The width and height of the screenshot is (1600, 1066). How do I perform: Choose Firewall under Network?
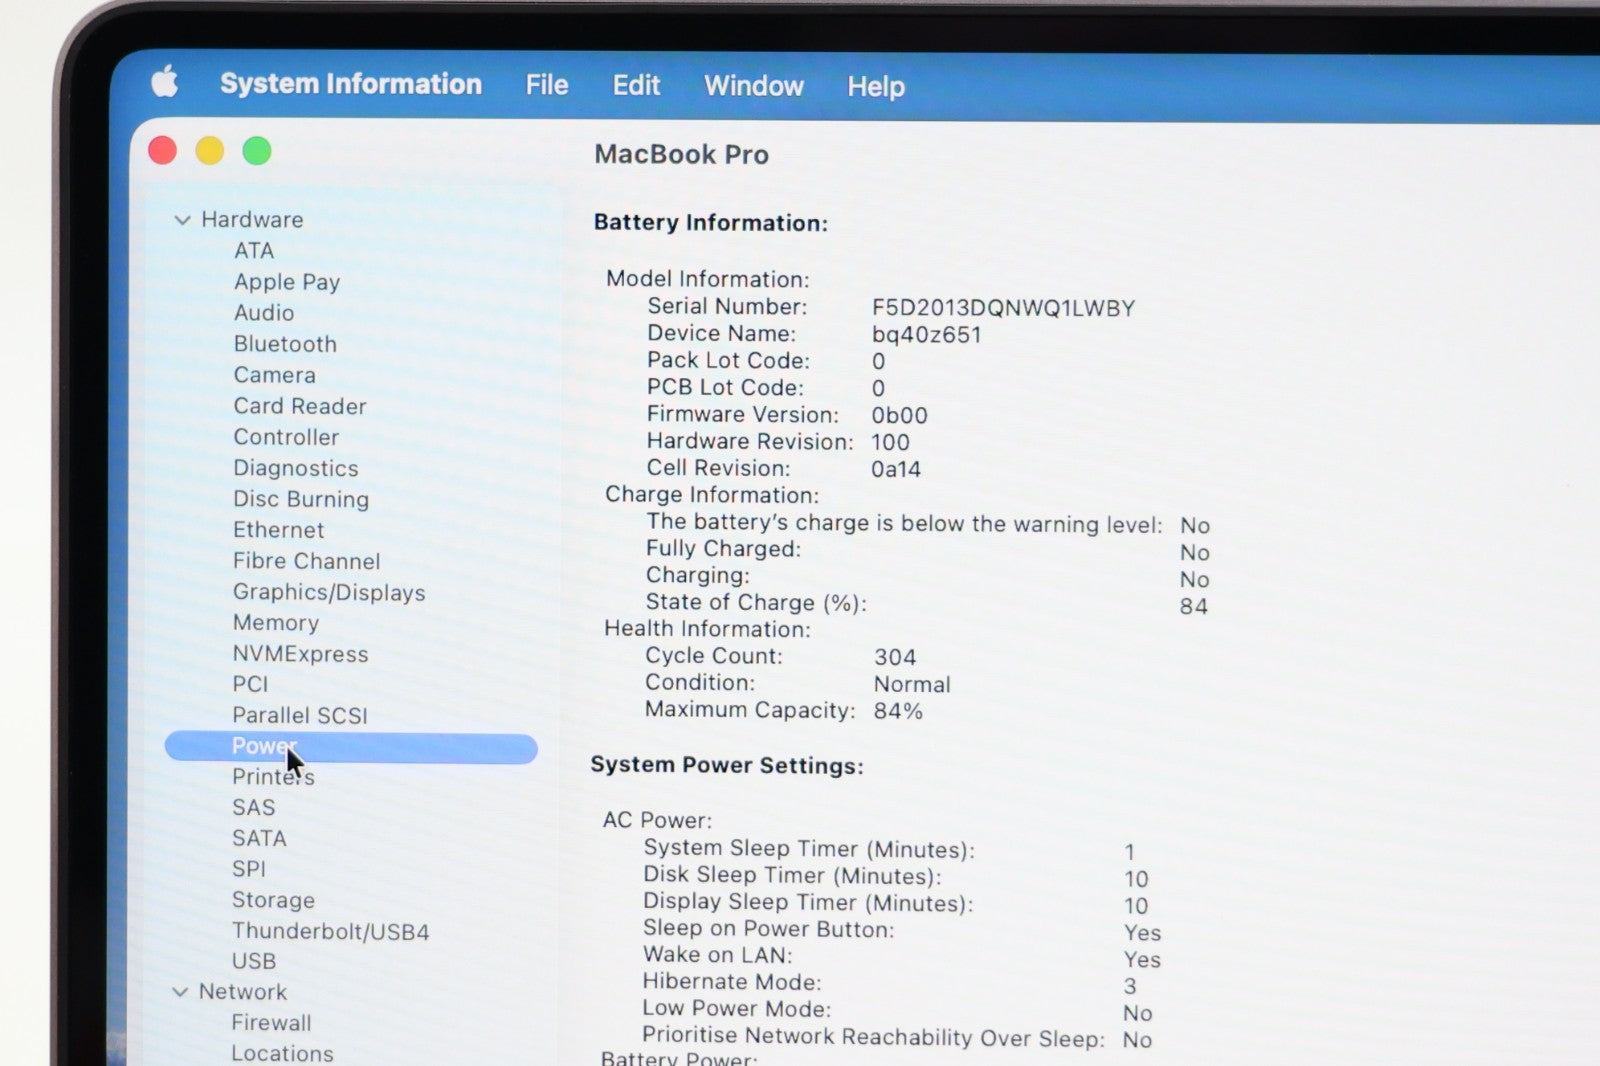click(271, 1023)
